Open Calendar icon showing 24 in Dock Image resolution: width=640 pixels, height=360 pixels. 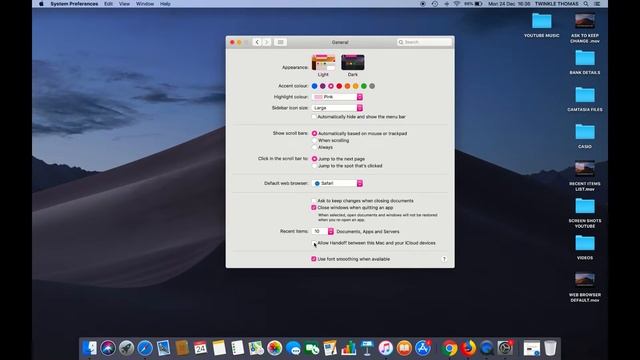pyautogui.click(x=200, y=348)
